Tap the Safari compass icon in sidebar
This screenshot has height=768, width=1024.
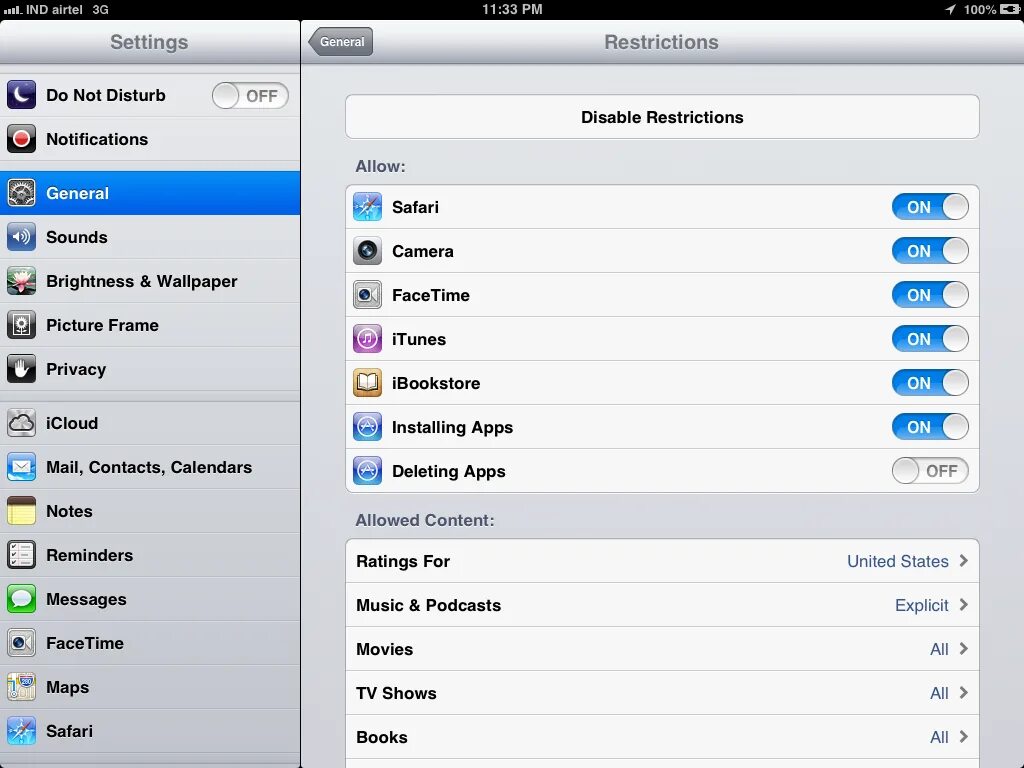tap(22, 731)
